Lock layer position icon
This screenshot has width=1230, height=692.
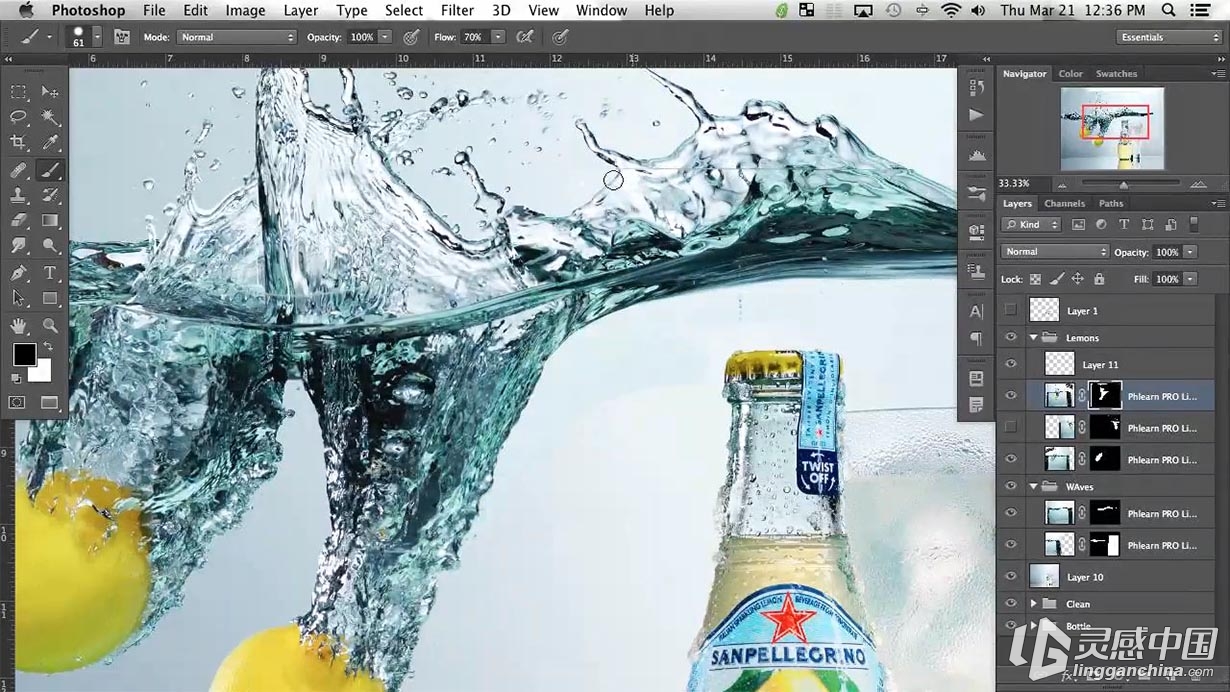1077,279
